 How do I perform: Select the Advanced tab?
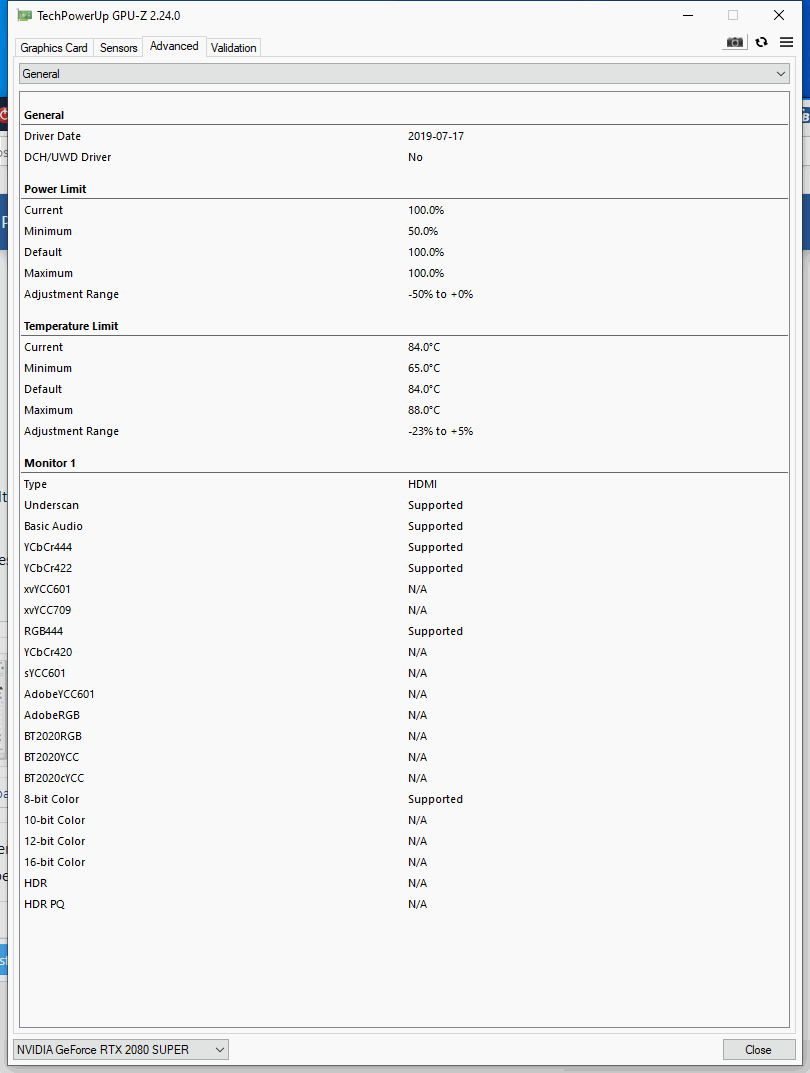[174, 46]
